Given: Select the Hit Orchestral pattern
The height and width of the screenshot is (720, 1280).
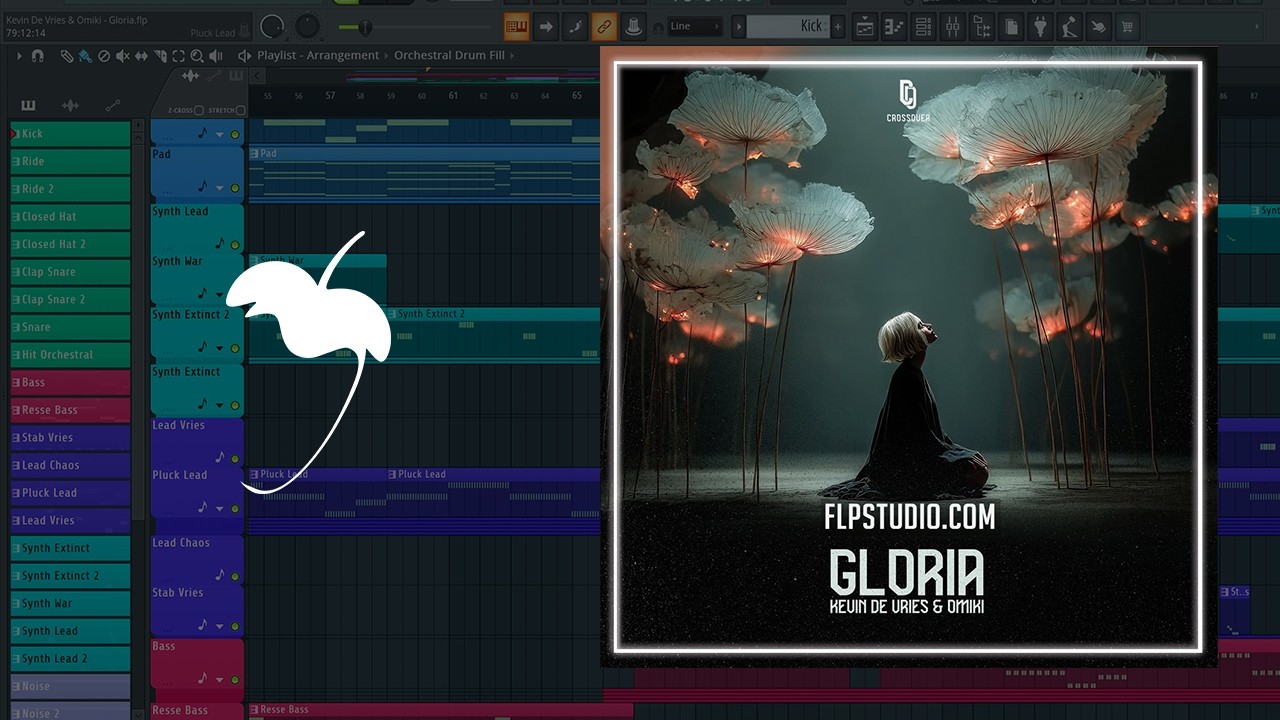Looking at the screenshot, I should tap(70, 354).
